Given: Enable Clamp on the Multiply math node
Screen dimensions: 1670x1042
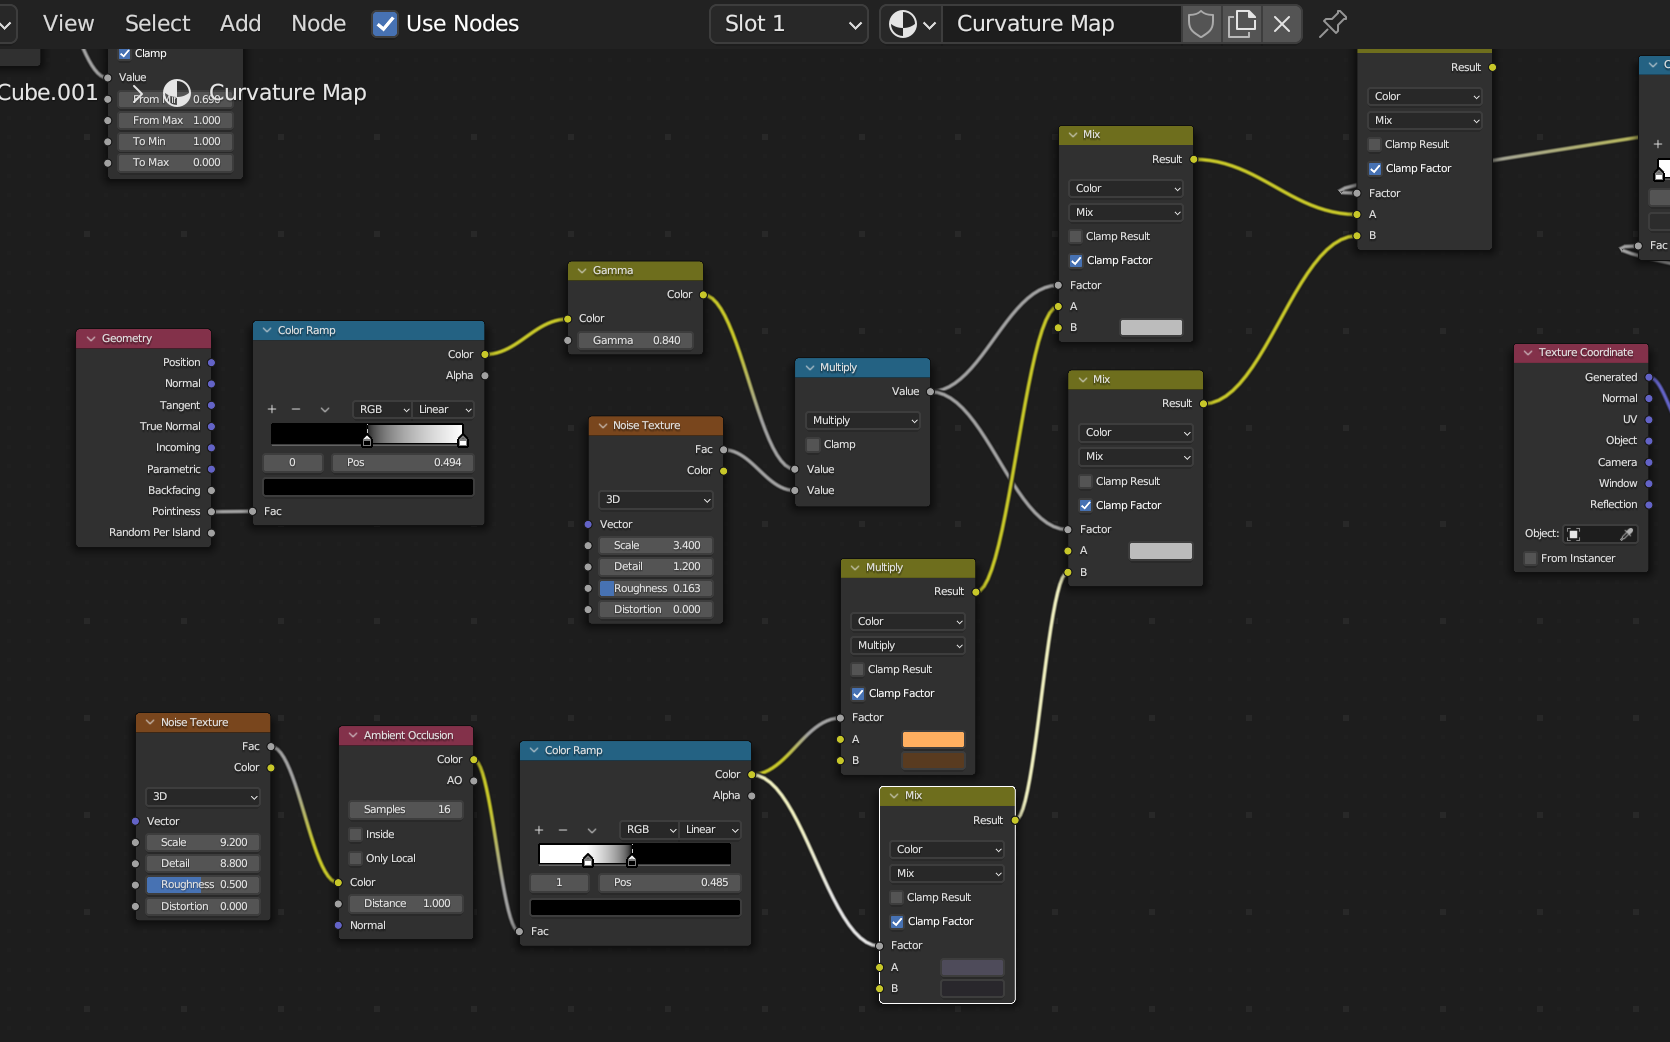Looking at the screenshot, I should click(x=813, y=445).
